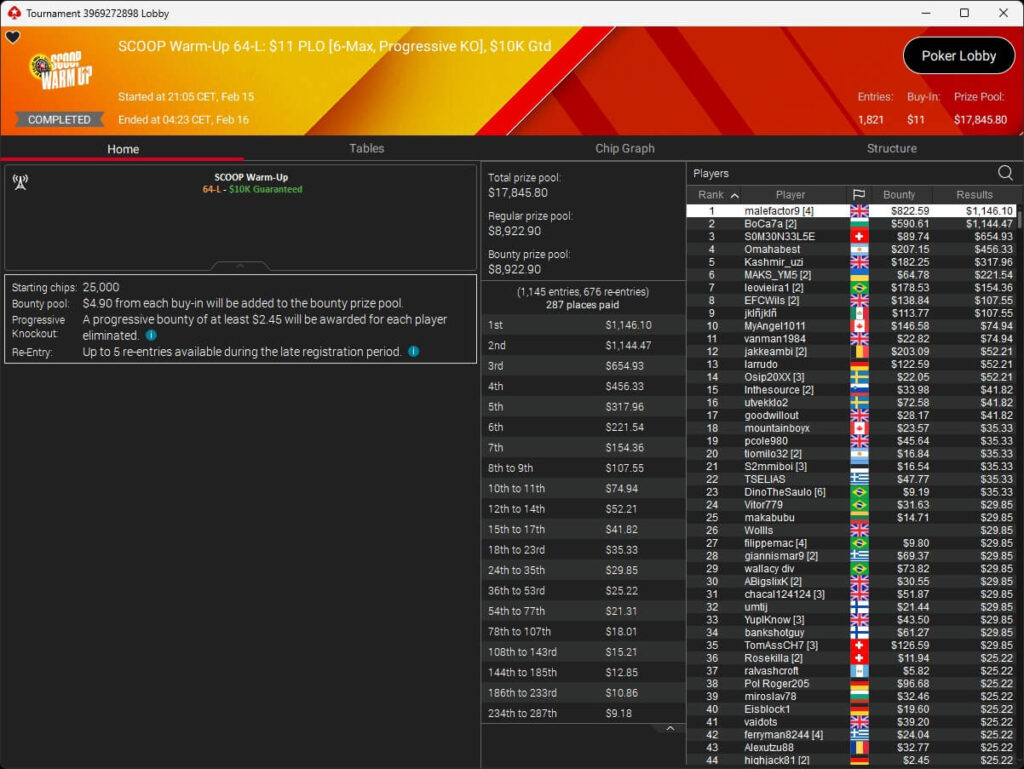
Task: Click the SCOOP Warm Up logo
Action: tap(60, 72)
